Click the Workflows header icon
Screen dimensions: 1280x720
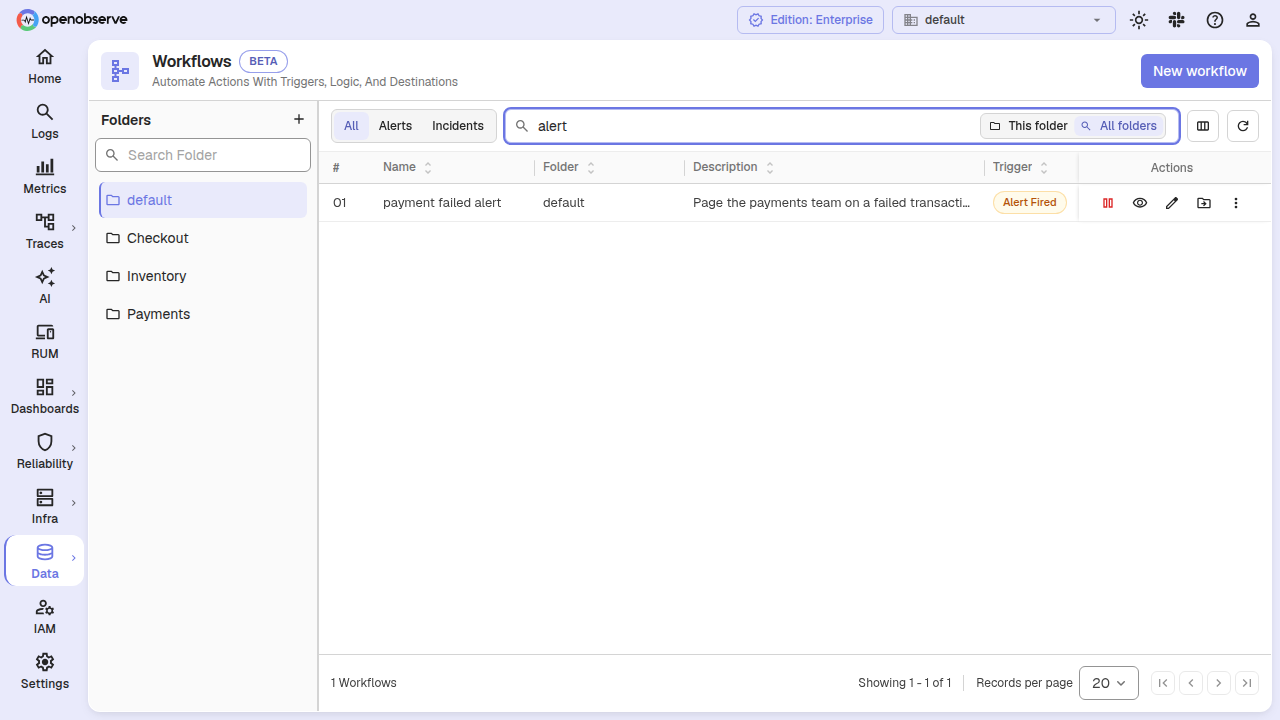(120, 71)
